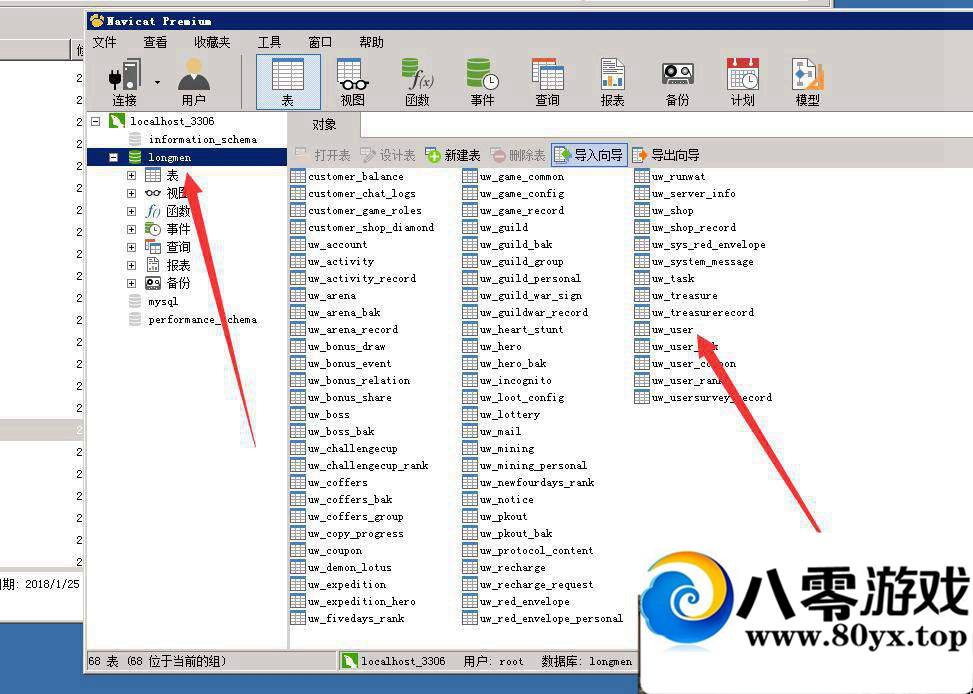Open the 工具 menu

coord(269,42)
